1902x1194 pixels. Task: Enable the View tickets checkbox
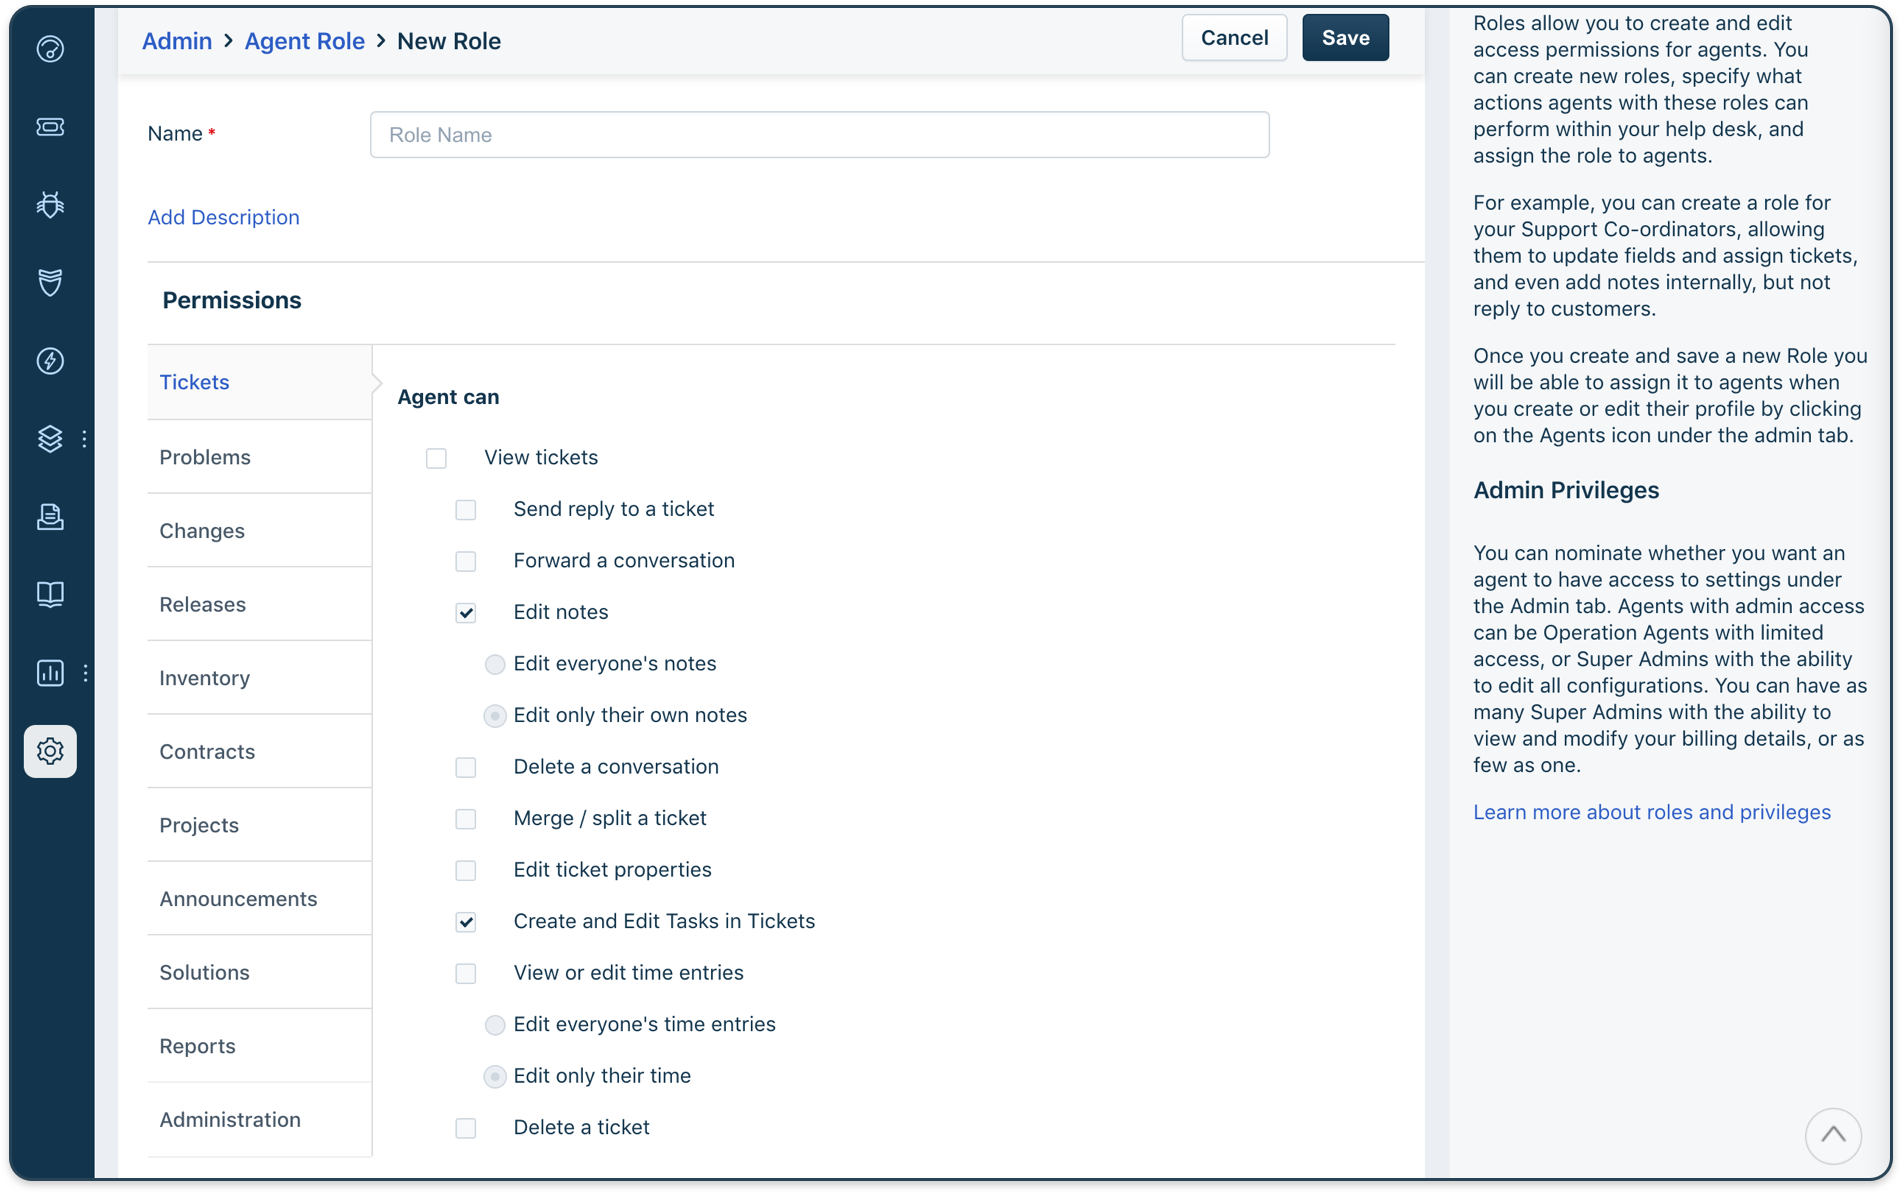[x=437, y=458]
